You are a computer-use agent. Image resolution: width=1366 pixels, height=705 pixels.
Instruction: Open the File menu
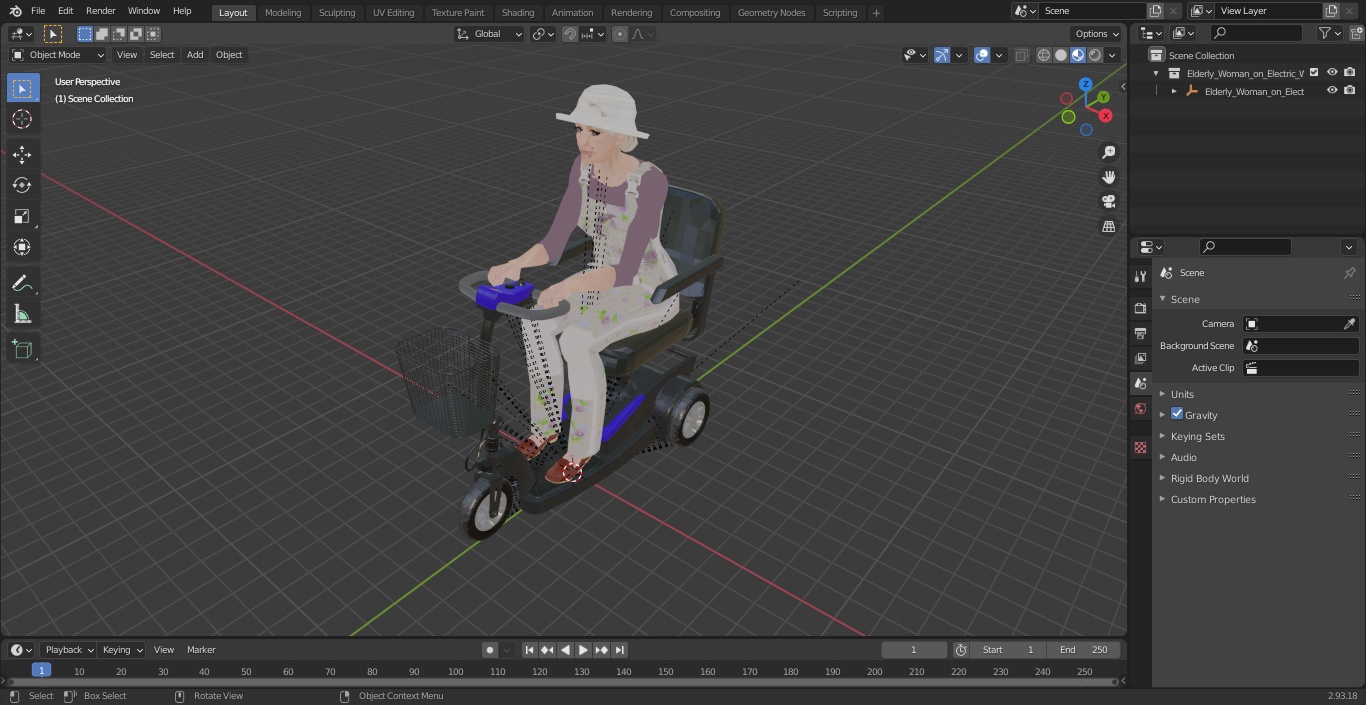click(x=38, y=11)
